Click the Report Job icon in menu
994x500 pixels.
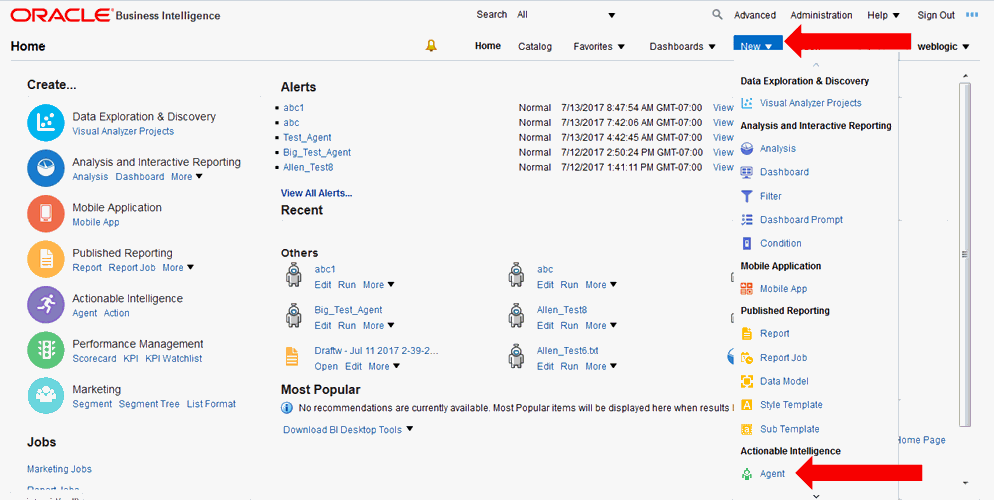click(747, 357)
